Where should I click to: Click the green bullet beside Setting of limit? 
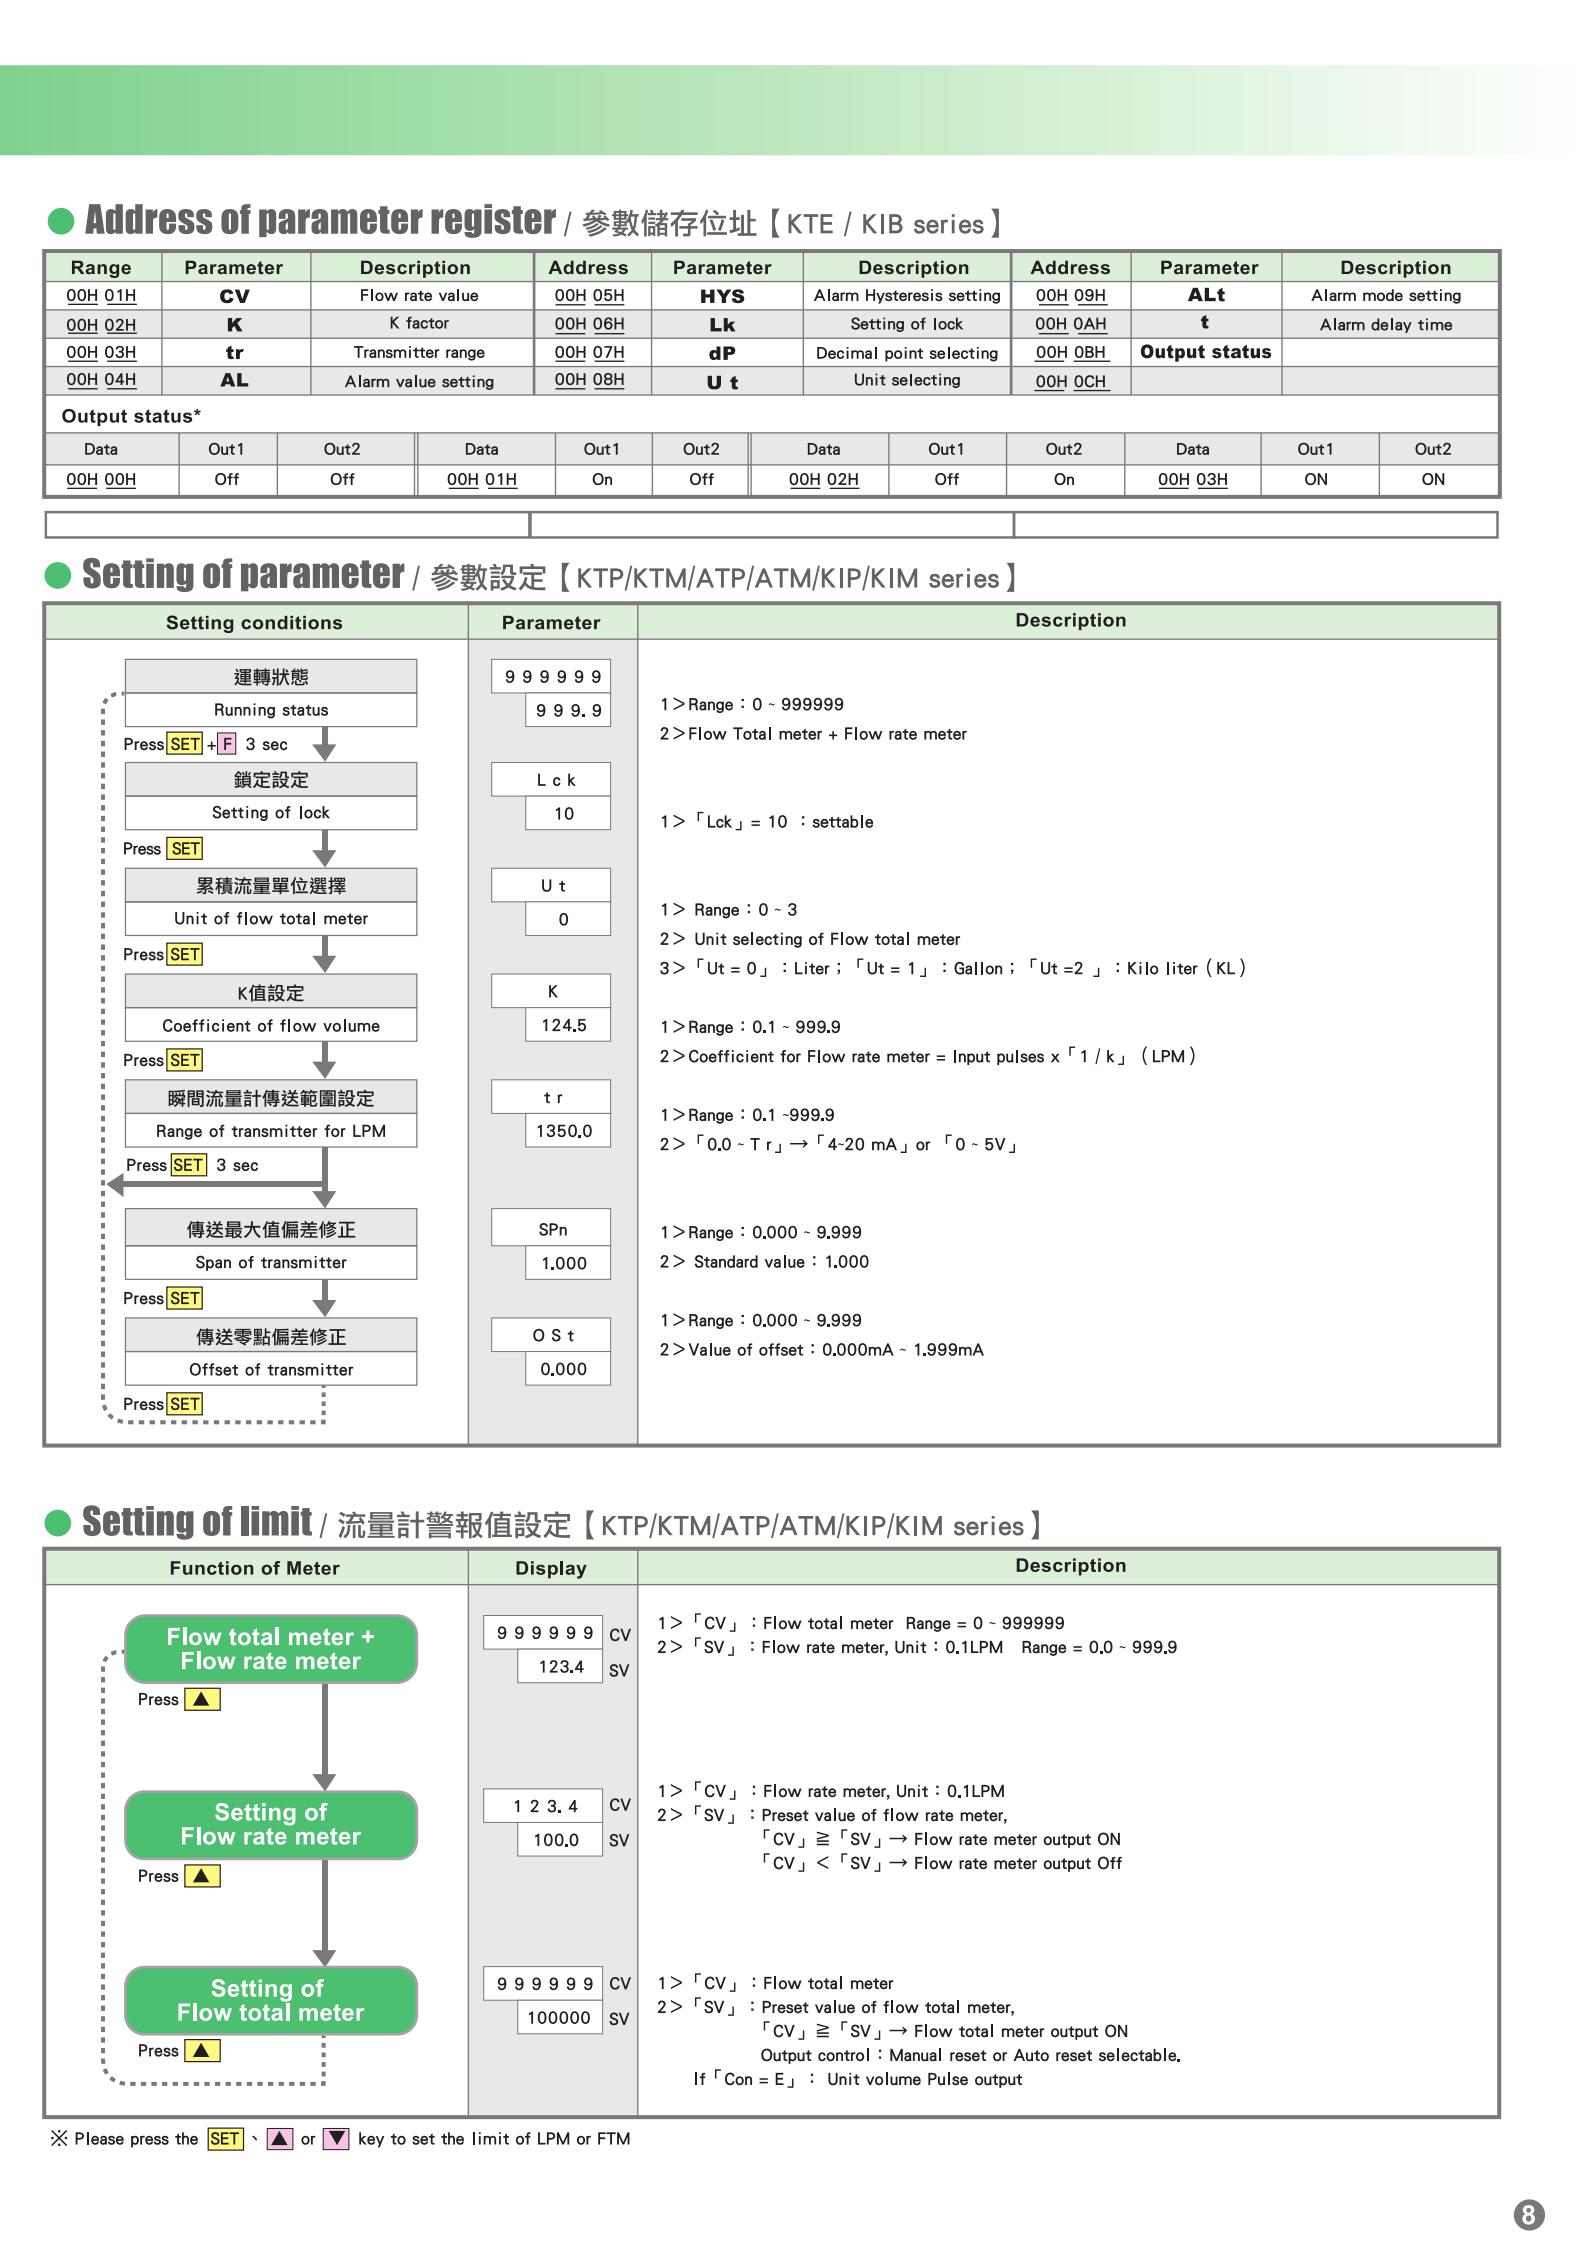pos(59,1522)
